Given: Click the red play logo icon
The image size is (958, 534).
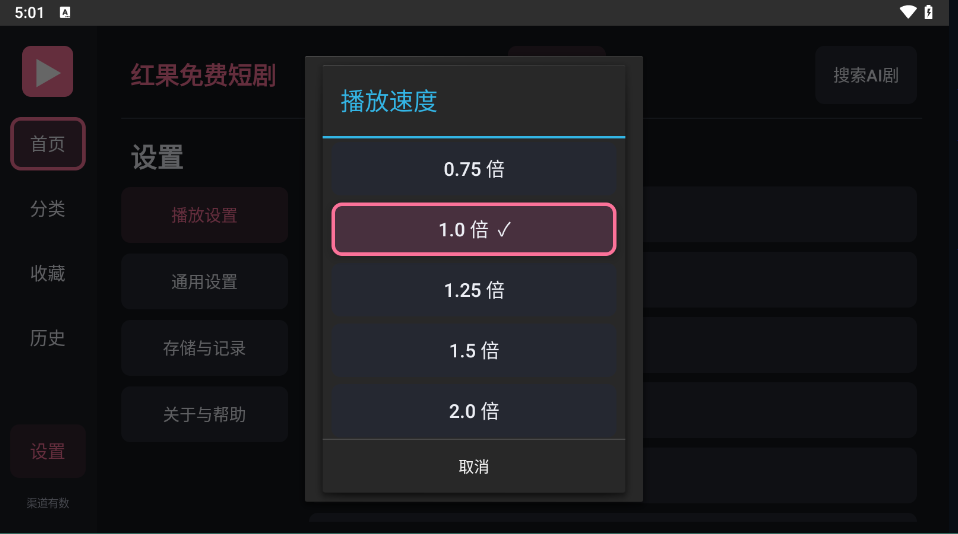Looking at the screenshot, I should click(x=48, y=71).
